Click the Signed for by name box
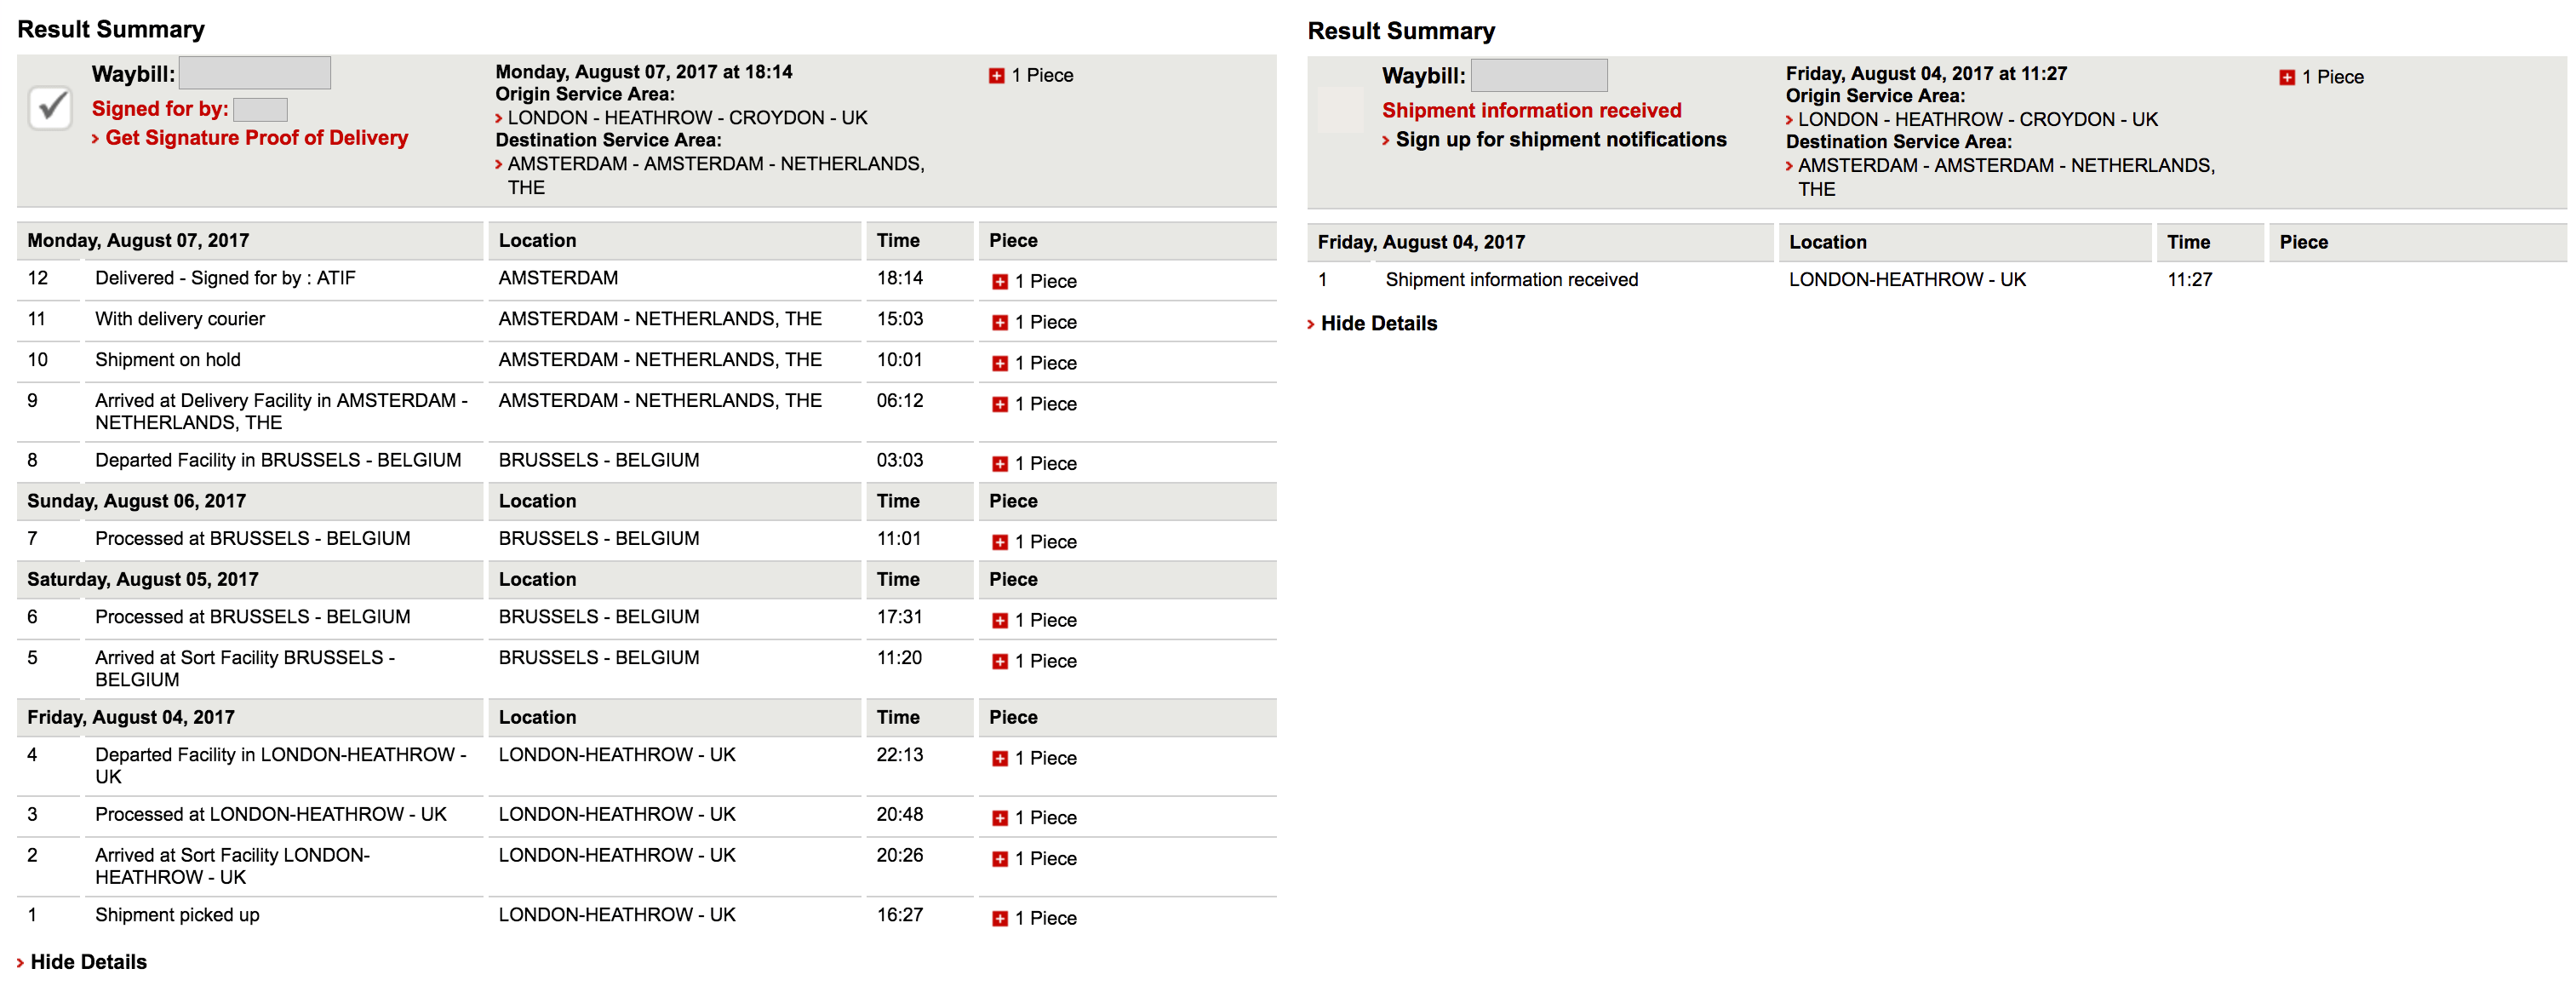 260,109
